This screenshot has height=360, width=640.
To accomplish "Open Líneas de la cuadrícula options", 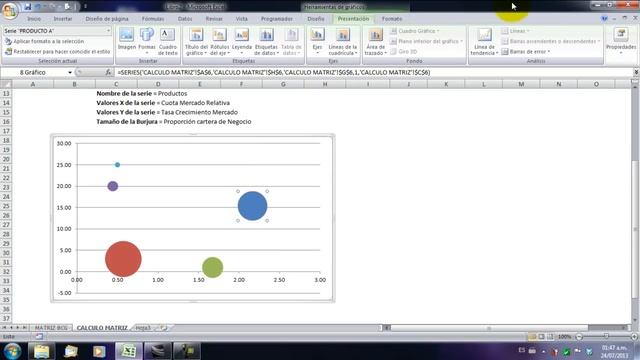I will [x=342, y=42].
